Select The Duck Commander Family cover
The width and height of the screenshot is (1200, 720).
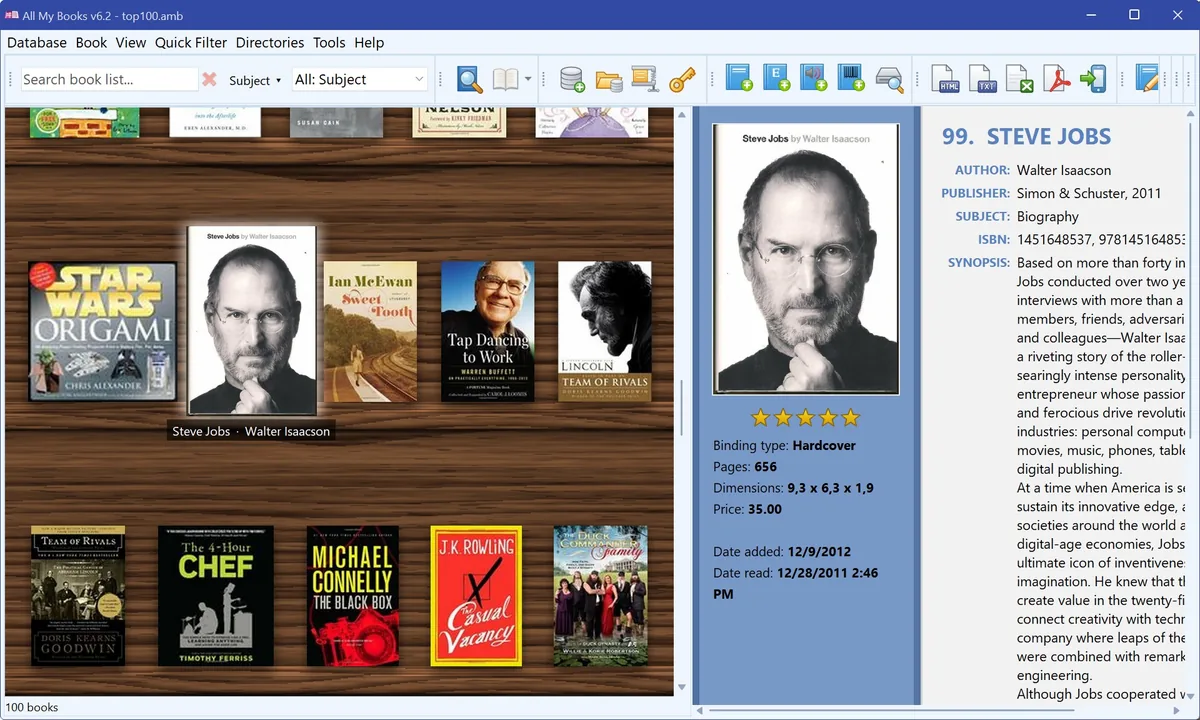[x=601, y=596]
